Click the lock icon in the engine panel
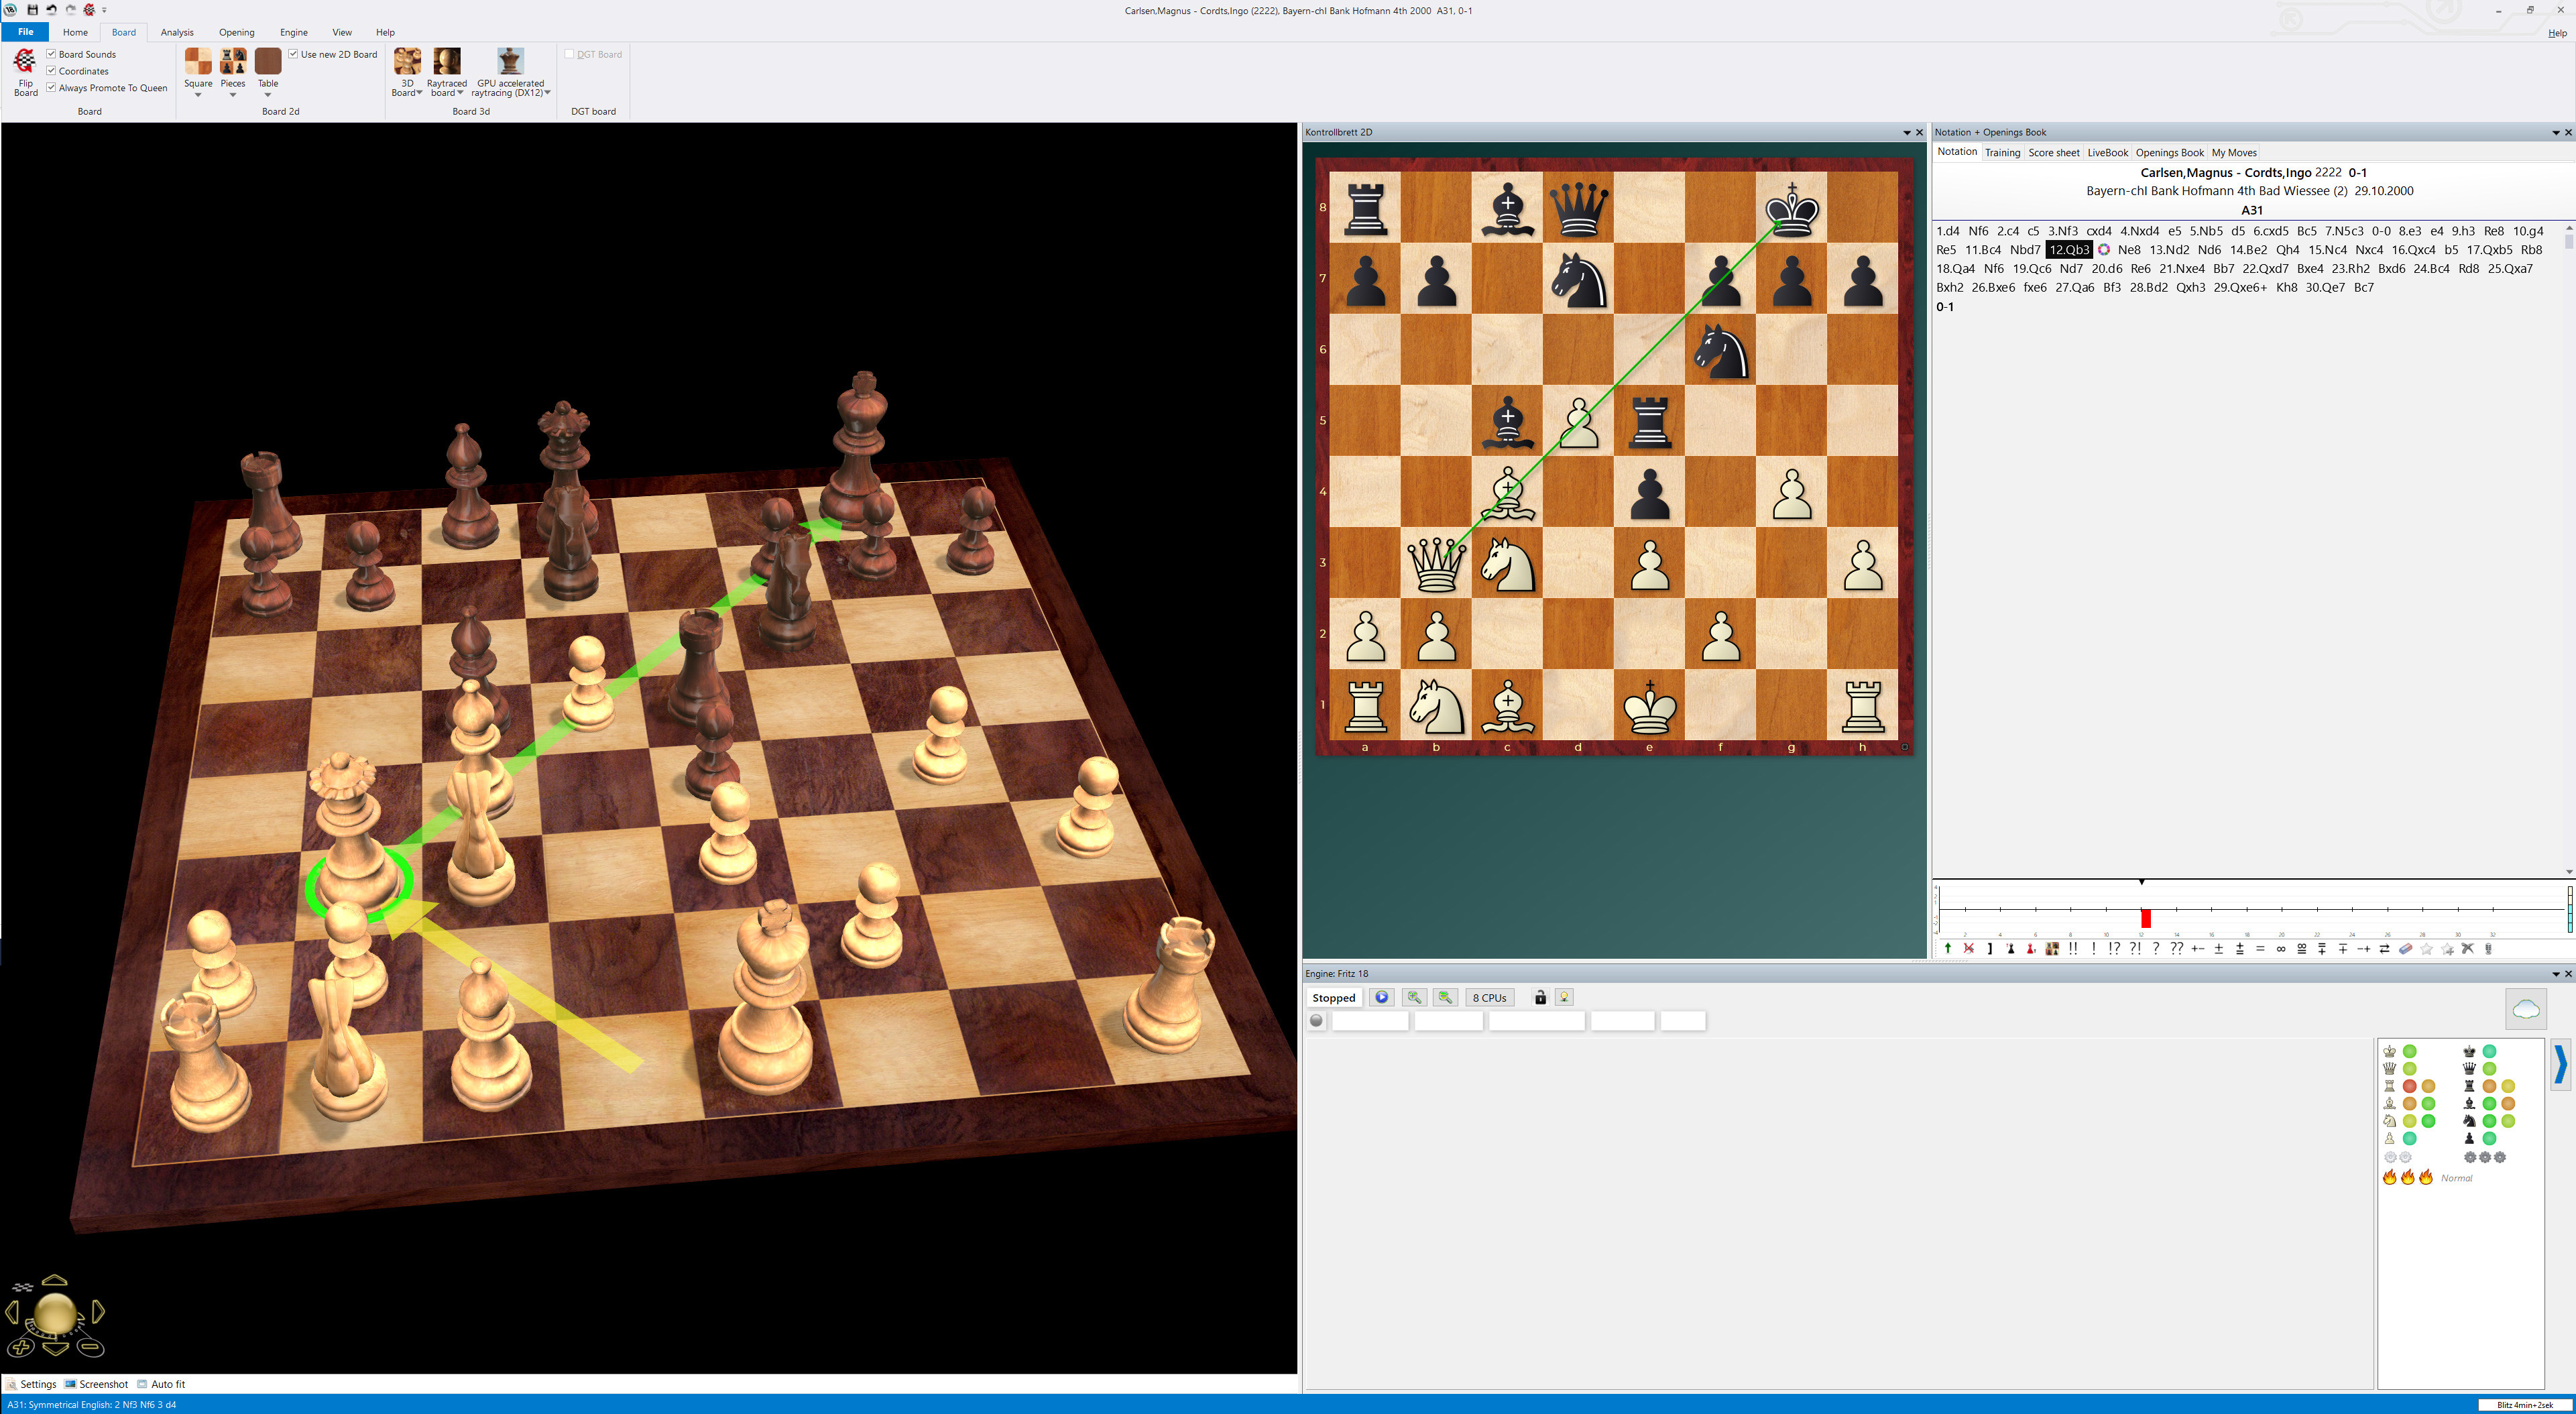2576x1414 pixels. click(1540, 997)
